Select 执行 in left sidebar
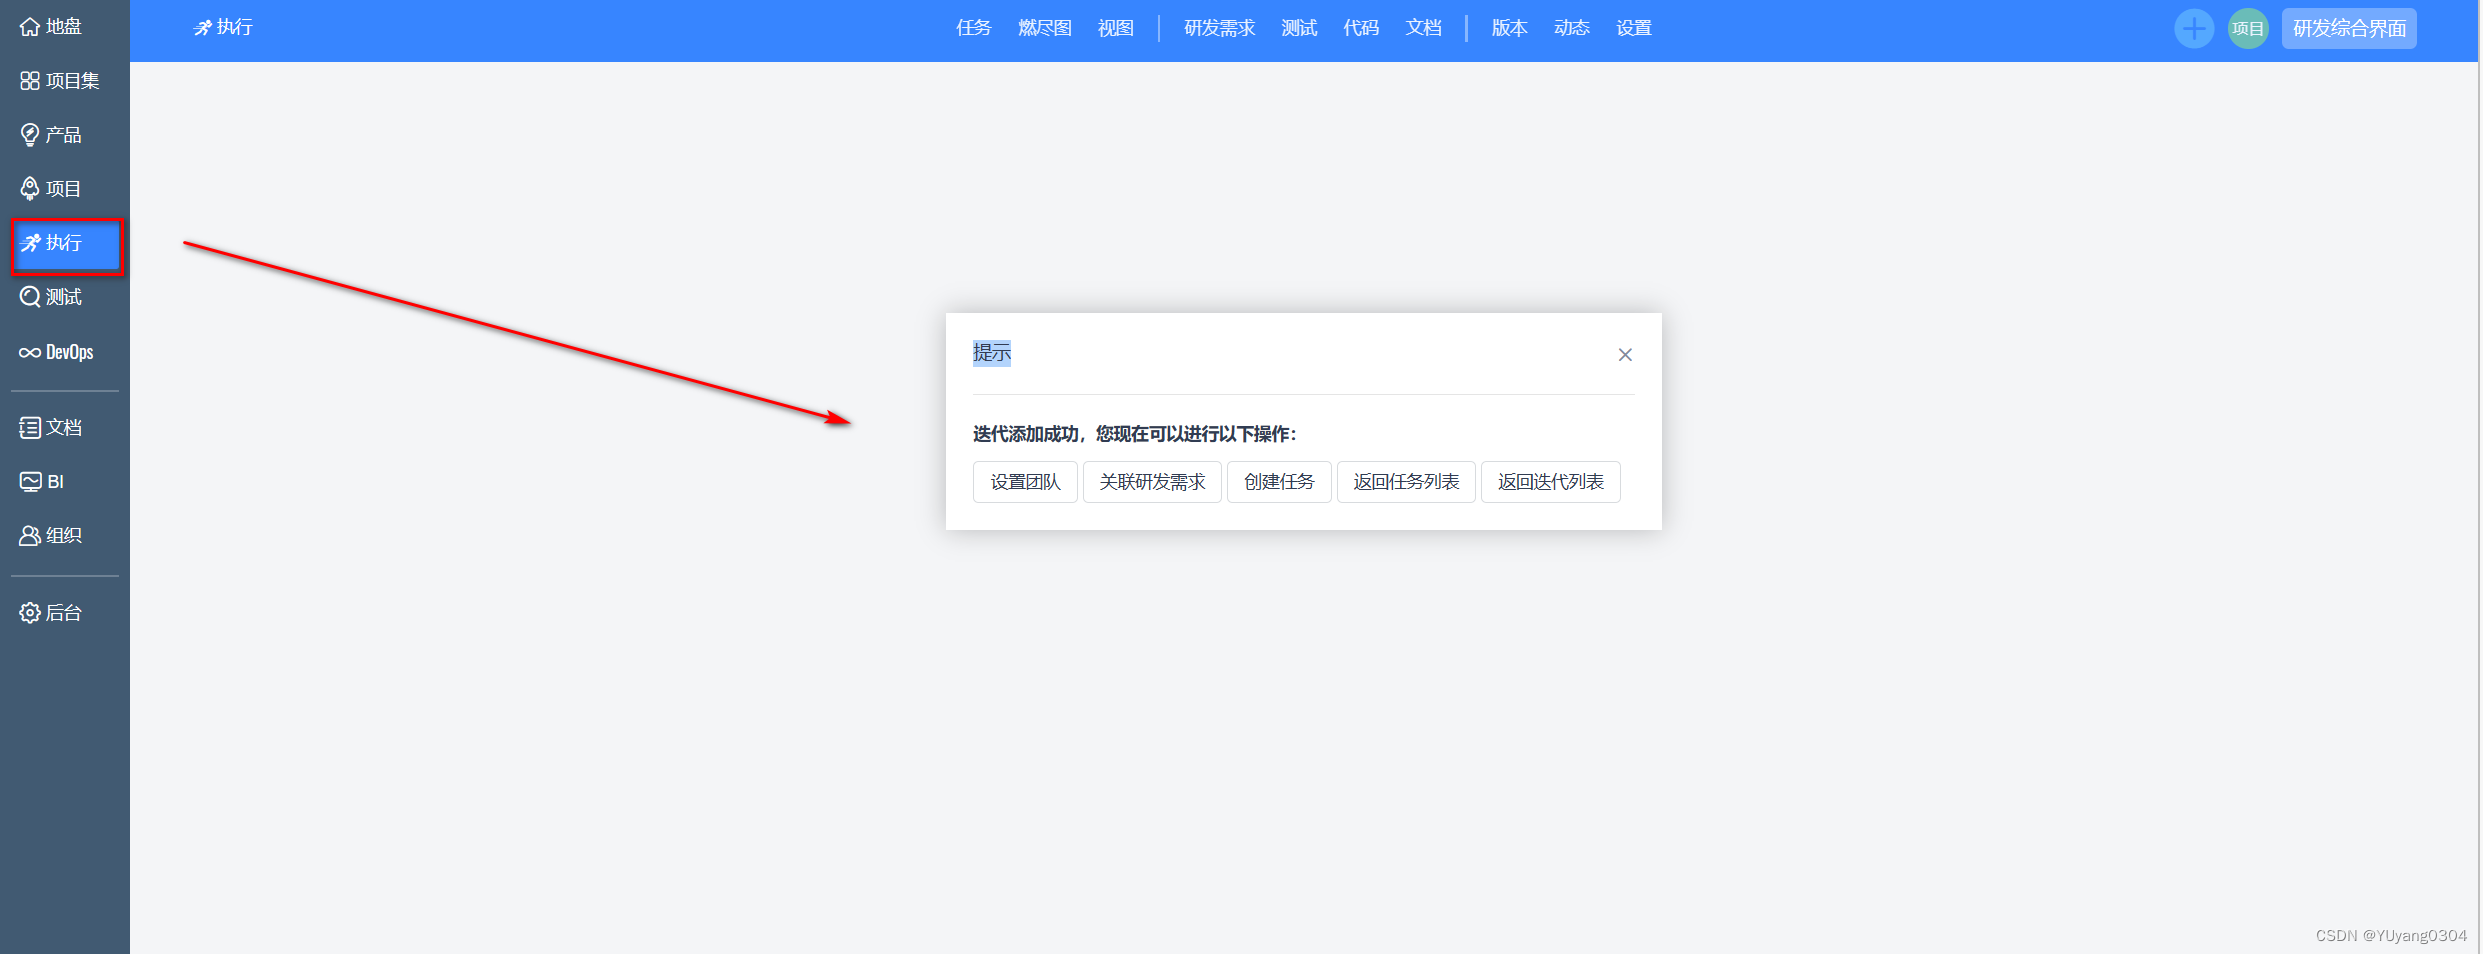This screenshot has height=954, width=2483. (x=66, y=243)
